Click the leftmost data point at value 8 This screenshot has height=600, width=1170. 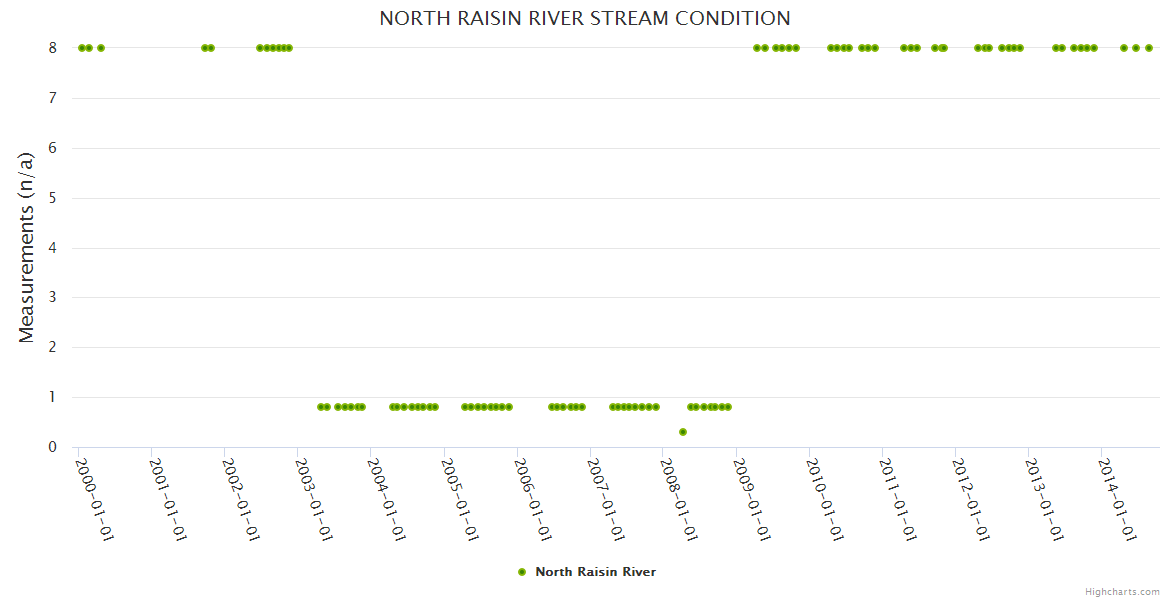82,48
